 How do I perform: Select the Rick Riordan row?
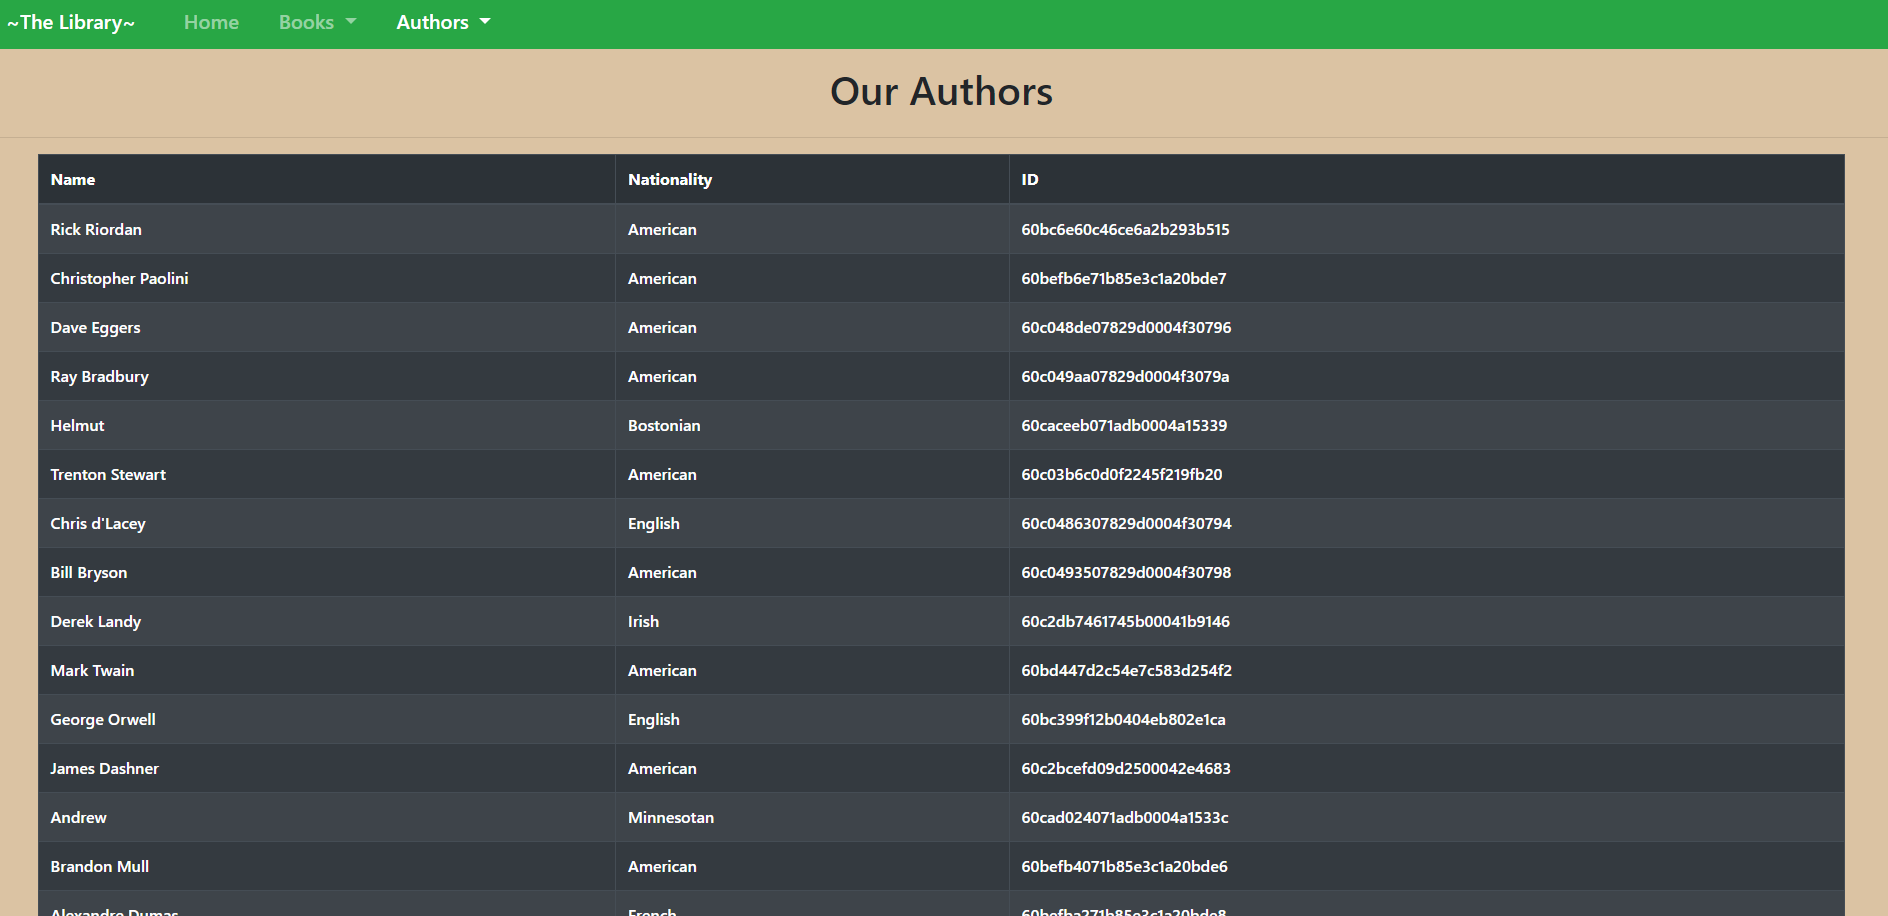click(x=96, y=229)
